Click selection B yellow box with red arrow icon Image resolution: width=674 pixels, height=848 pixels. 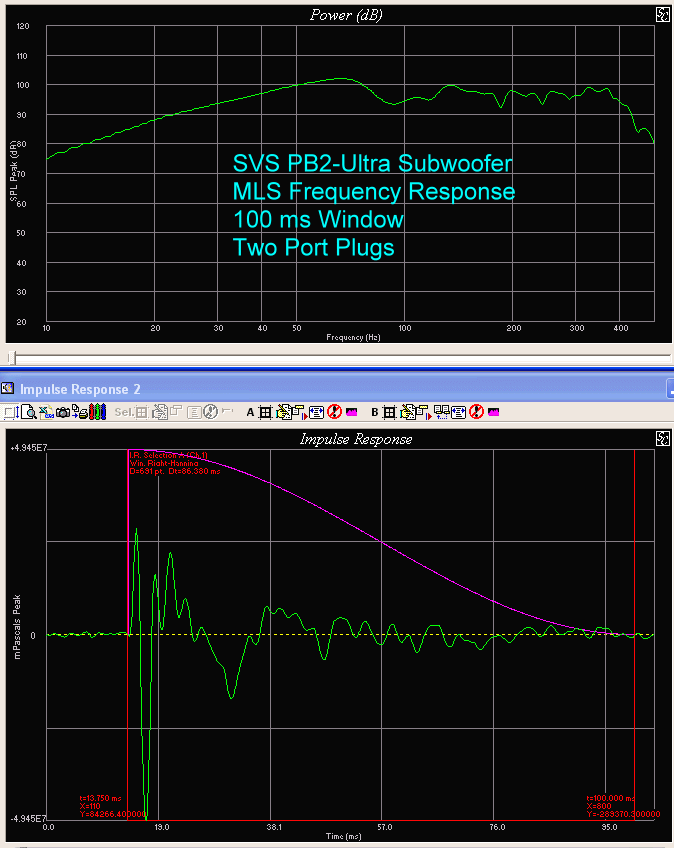click(x=424, y=413)
